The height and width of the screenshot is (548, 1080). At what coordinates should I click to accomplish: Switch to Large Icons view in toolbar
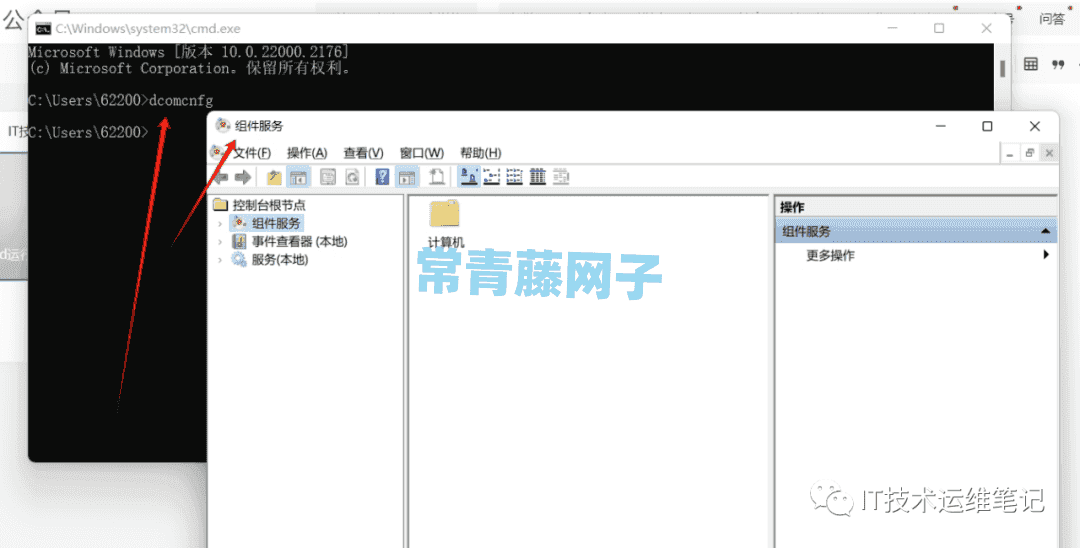[468, 177]
